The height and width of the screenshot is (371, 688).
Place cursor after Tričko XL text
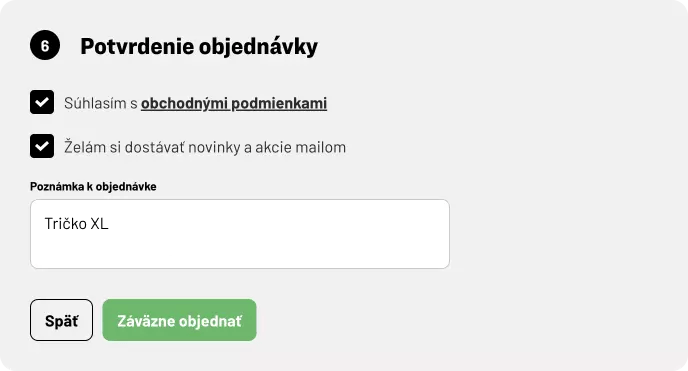[x=110, y=224]
